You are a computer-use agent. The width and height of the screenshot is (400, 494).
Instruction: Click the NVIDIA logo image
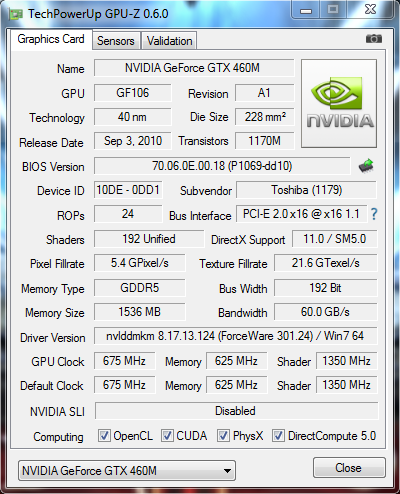click(x=339, y=104)
